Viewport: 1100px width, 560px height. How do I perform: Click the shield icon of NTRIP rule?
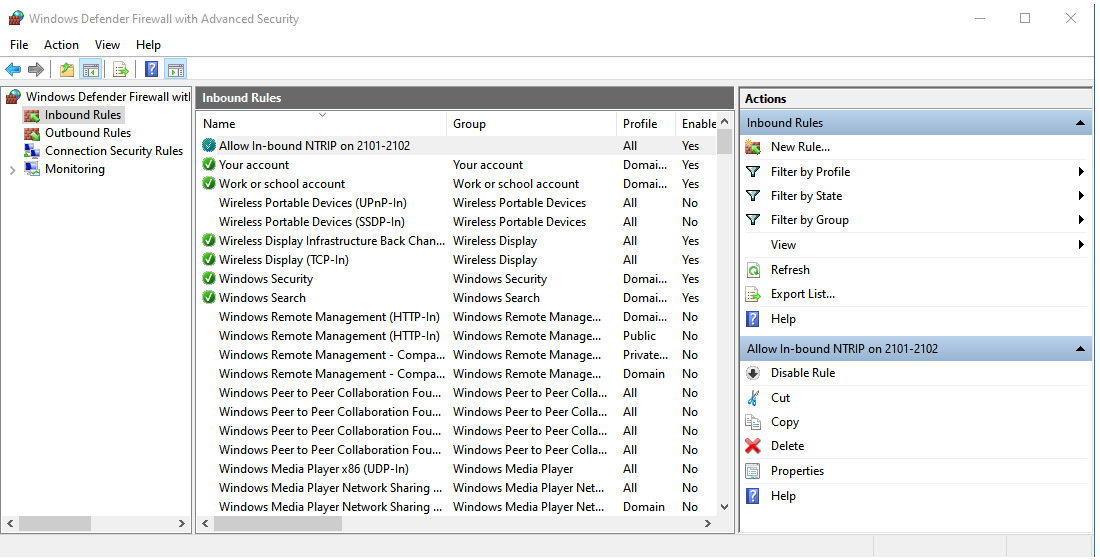208,146
